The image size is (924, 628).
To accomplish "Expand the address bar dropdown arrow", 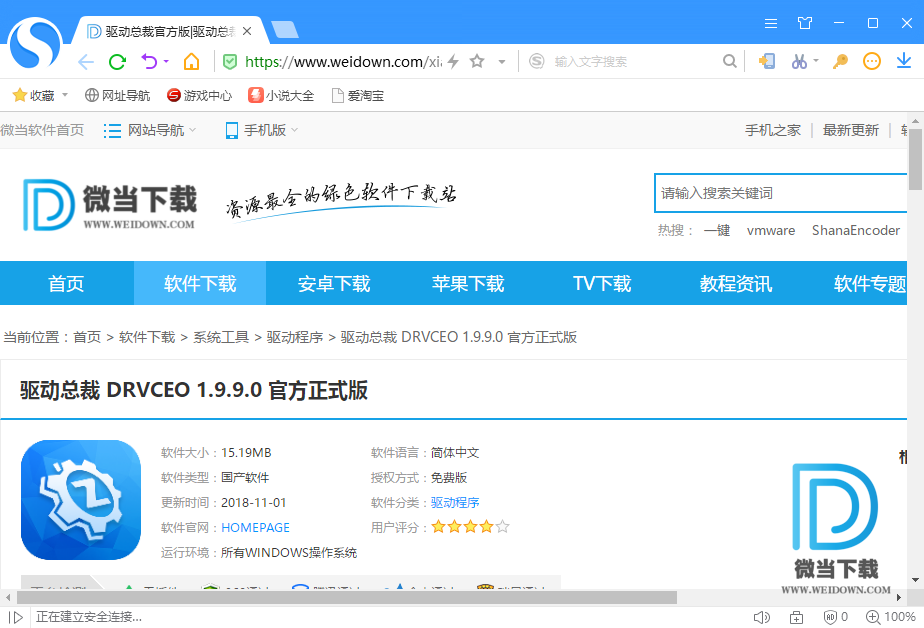I will click(x=502, y=61).
